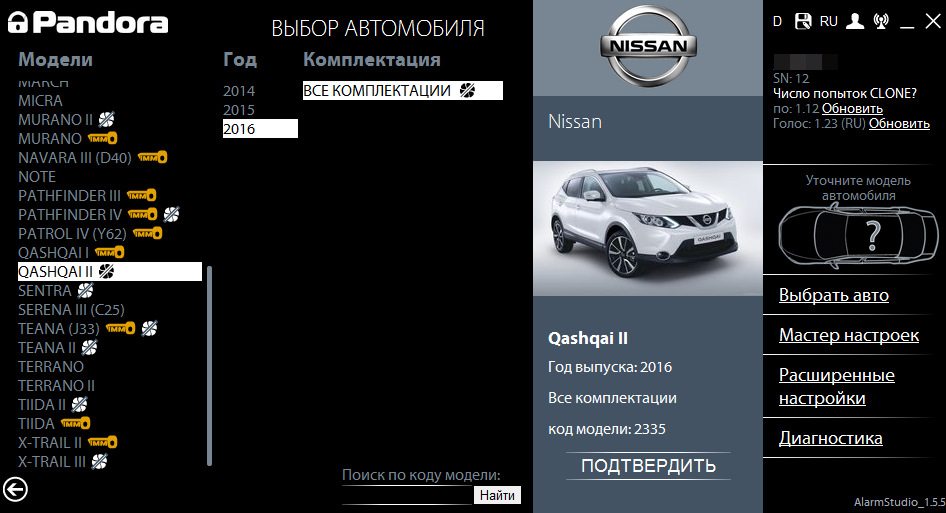The height and width of the screenshot is (513, 946).
Task: Select ВСЕ КОМПЛЕКТАЦИИ trim option
Action: tap(402, 91)
